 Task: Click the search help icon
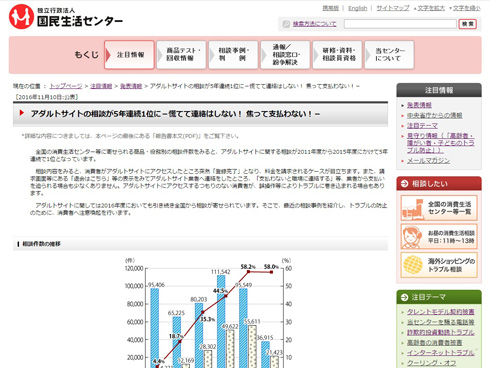286,24
